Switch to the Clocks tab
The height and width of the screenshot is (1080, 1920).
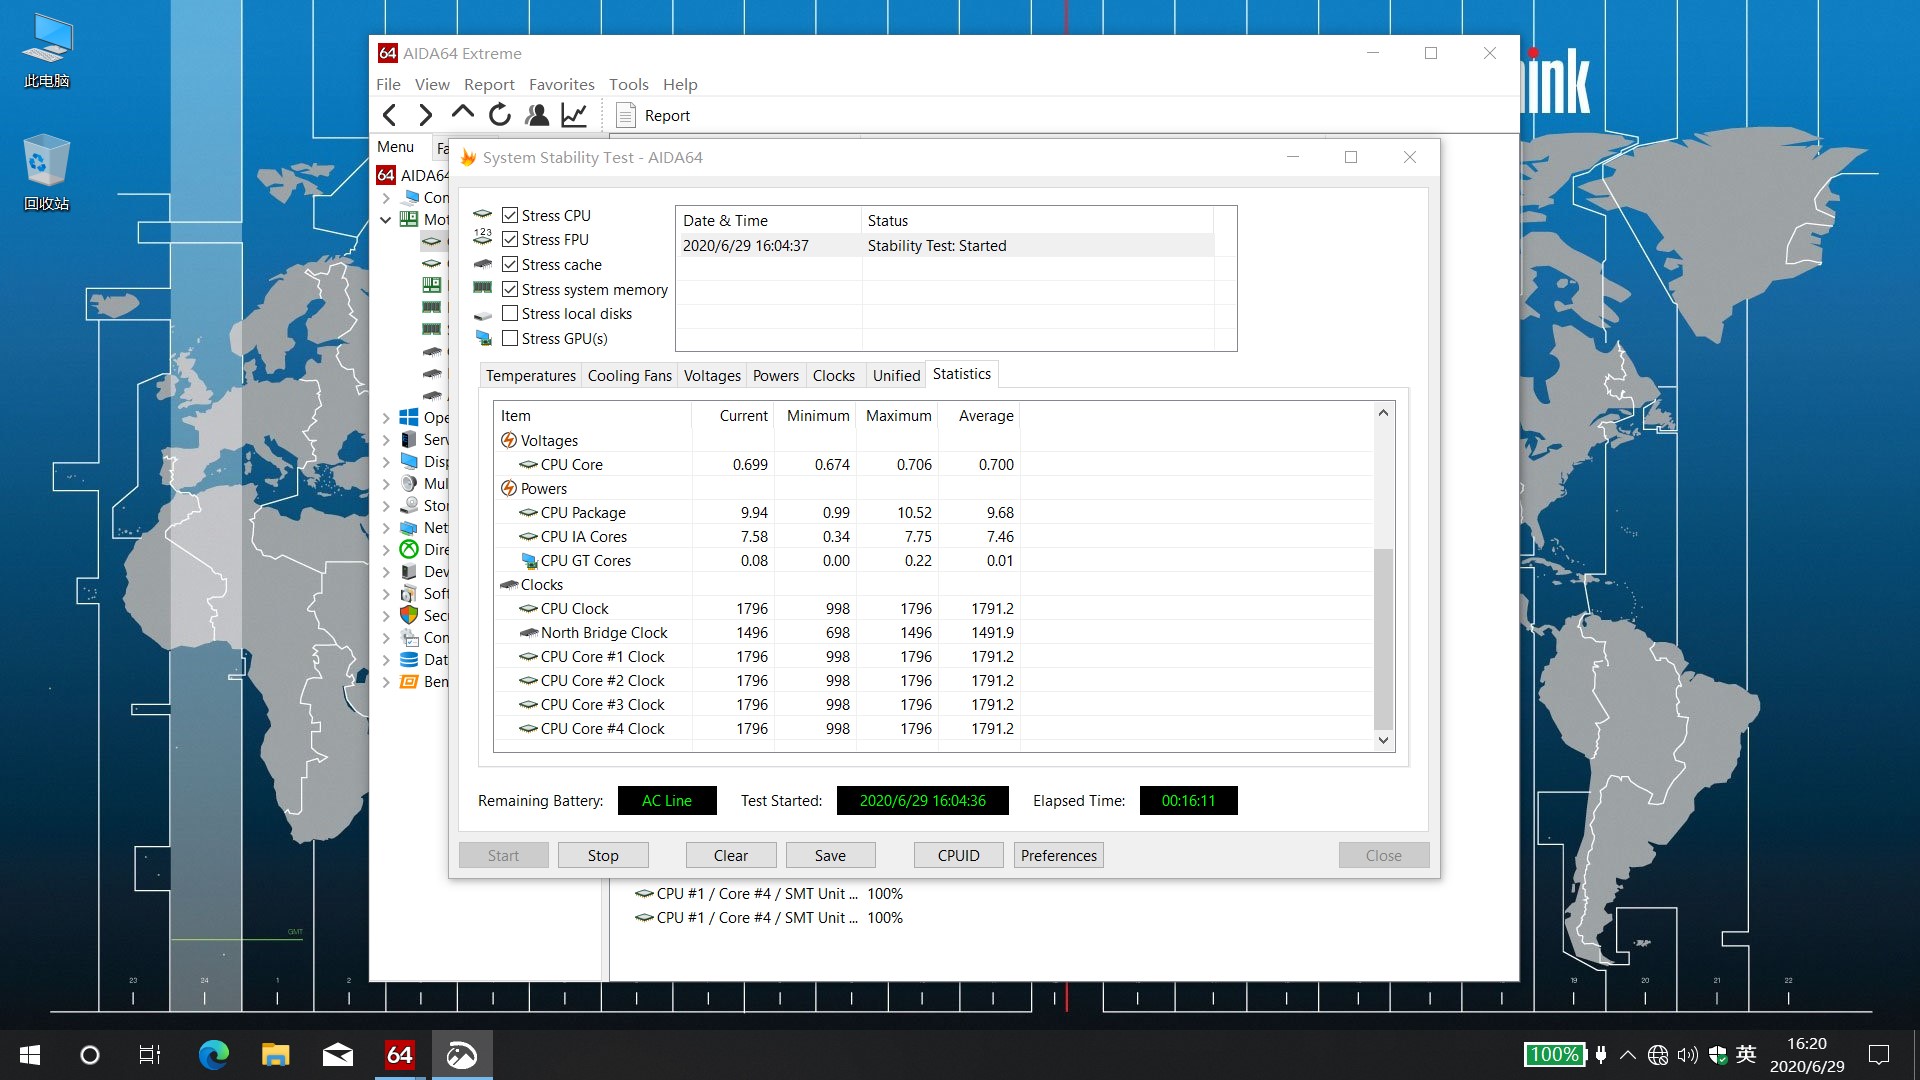(x=833, y=375)
